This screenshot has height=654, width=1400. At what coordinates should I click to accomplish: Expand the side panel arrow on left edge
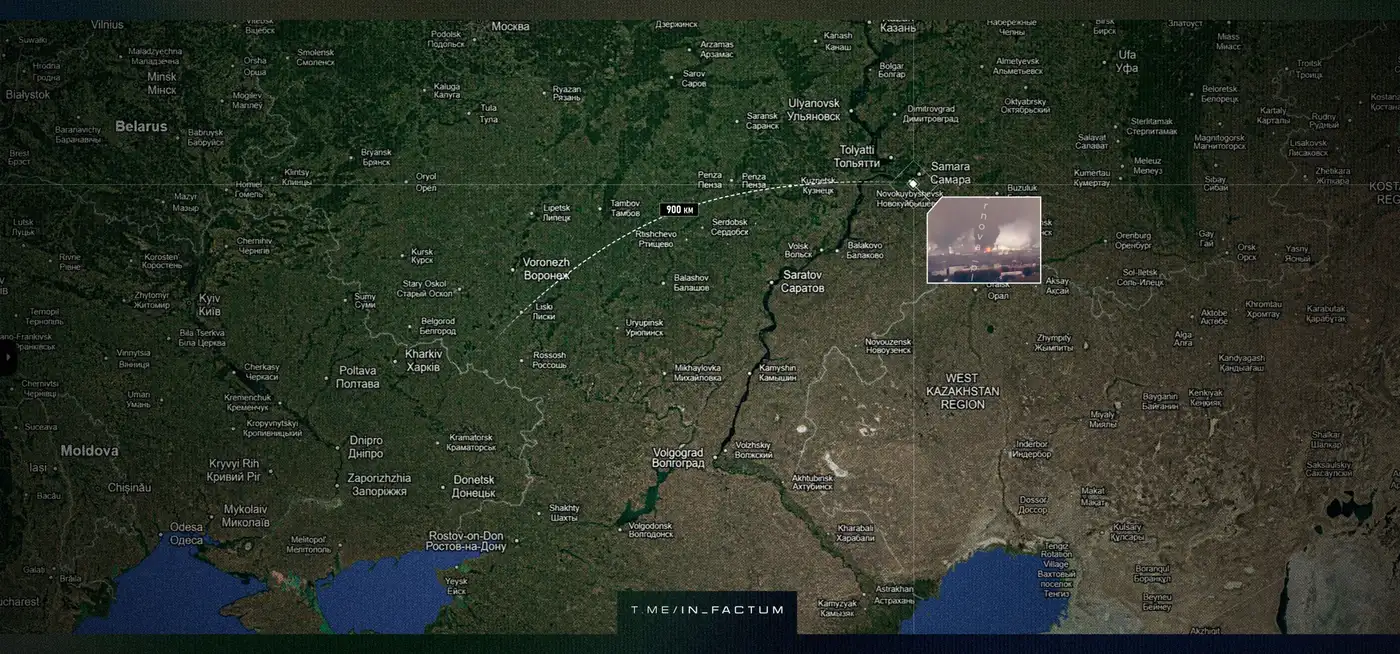[x=5, y=356]
